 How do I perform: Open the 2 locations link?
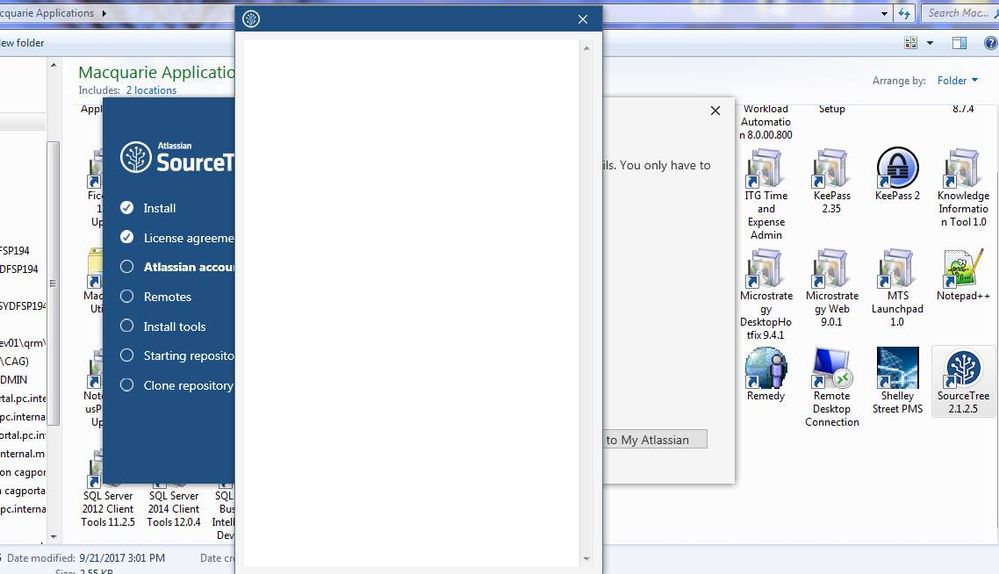(151, 90)
